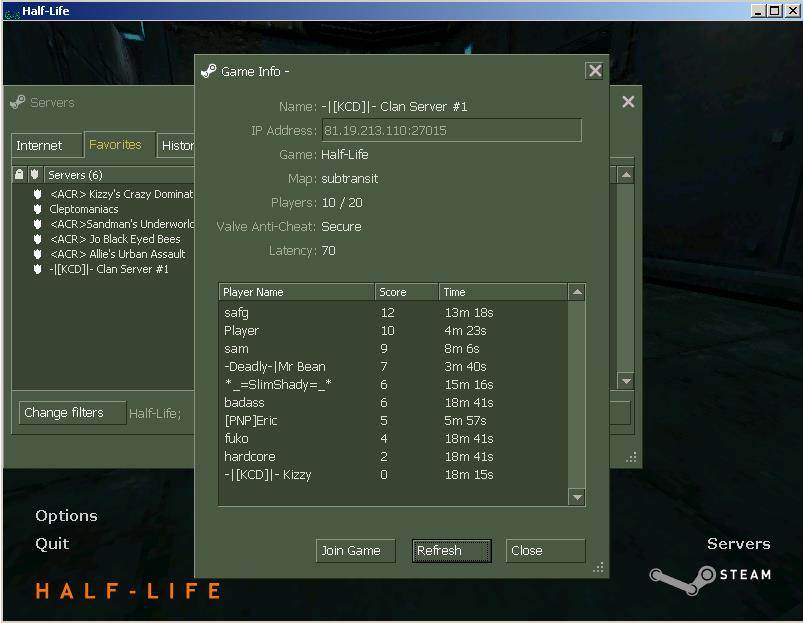Image resolution: width=803 pixels, height=623 pixels.
Task: Select player *_=SlimShady=_*
Action: pos(393,384)
